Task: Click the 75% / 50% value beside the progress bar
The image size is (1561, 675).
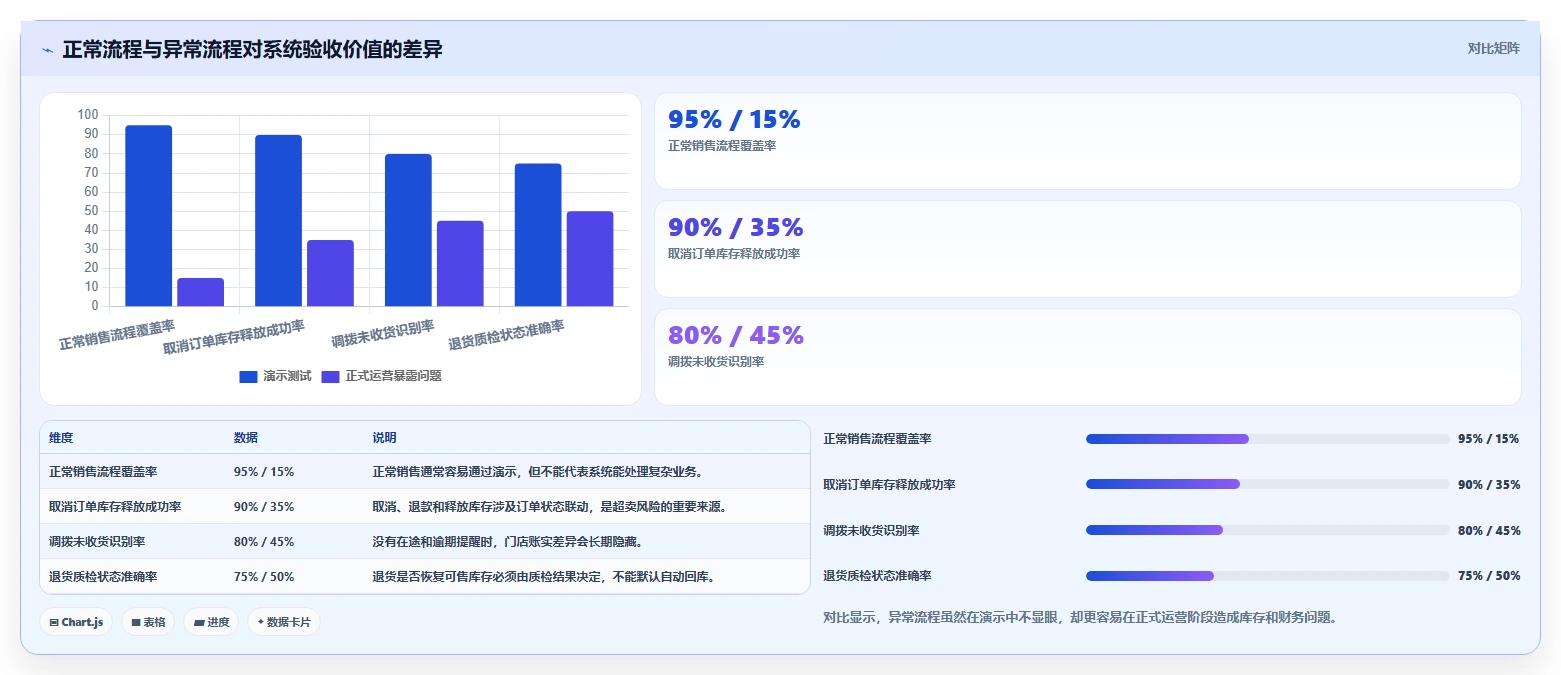Action: 1489,576
